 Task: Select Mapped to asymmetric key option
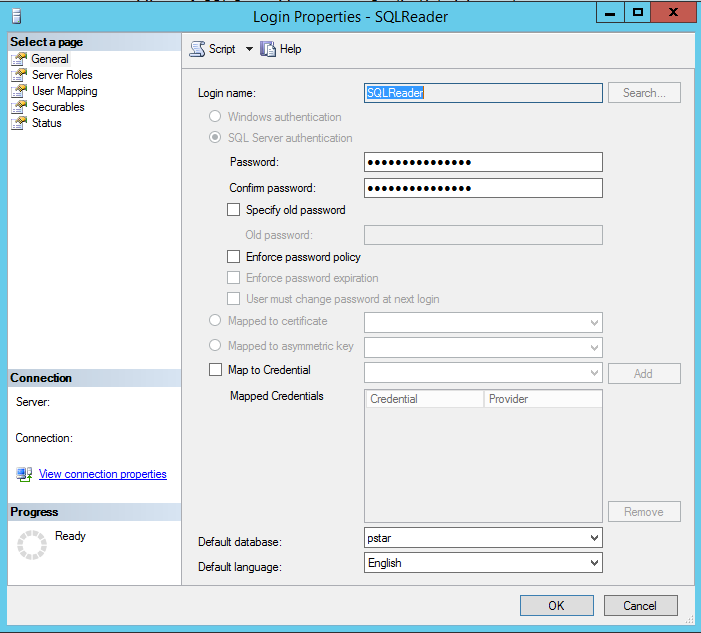[x=215, y=346]
